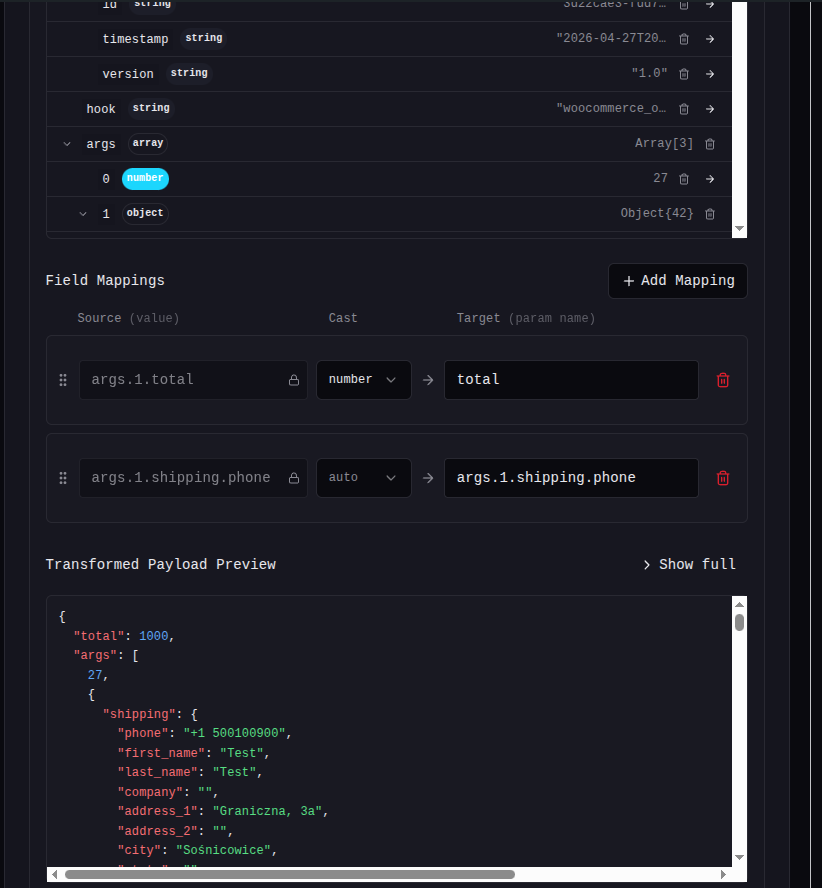Click arrow icon on args item 0 row
This screenshot has height=888, width=822.
click(710, 179)
